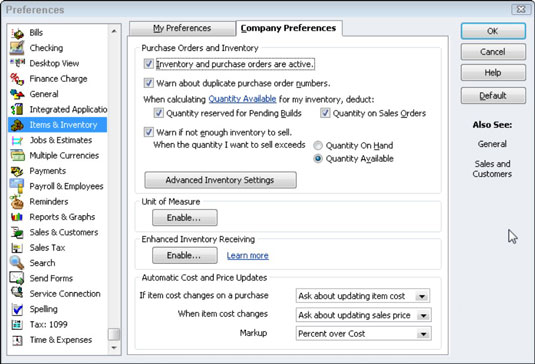The height and width of the screenshot is (364, 535).
Task: Uncheck Inventory and purchase orders are active
Action: [149, 64]
